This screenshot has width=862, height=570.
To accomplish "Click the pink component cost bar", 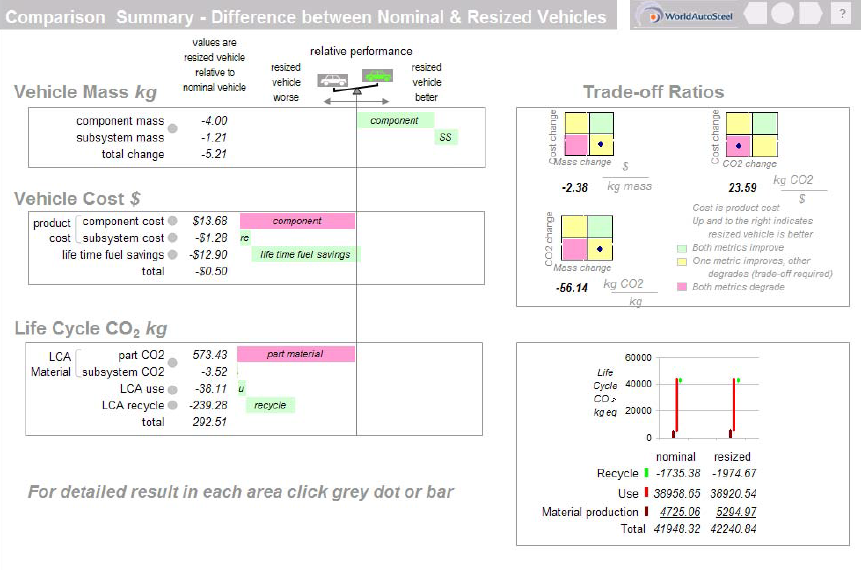I will 297,221.
